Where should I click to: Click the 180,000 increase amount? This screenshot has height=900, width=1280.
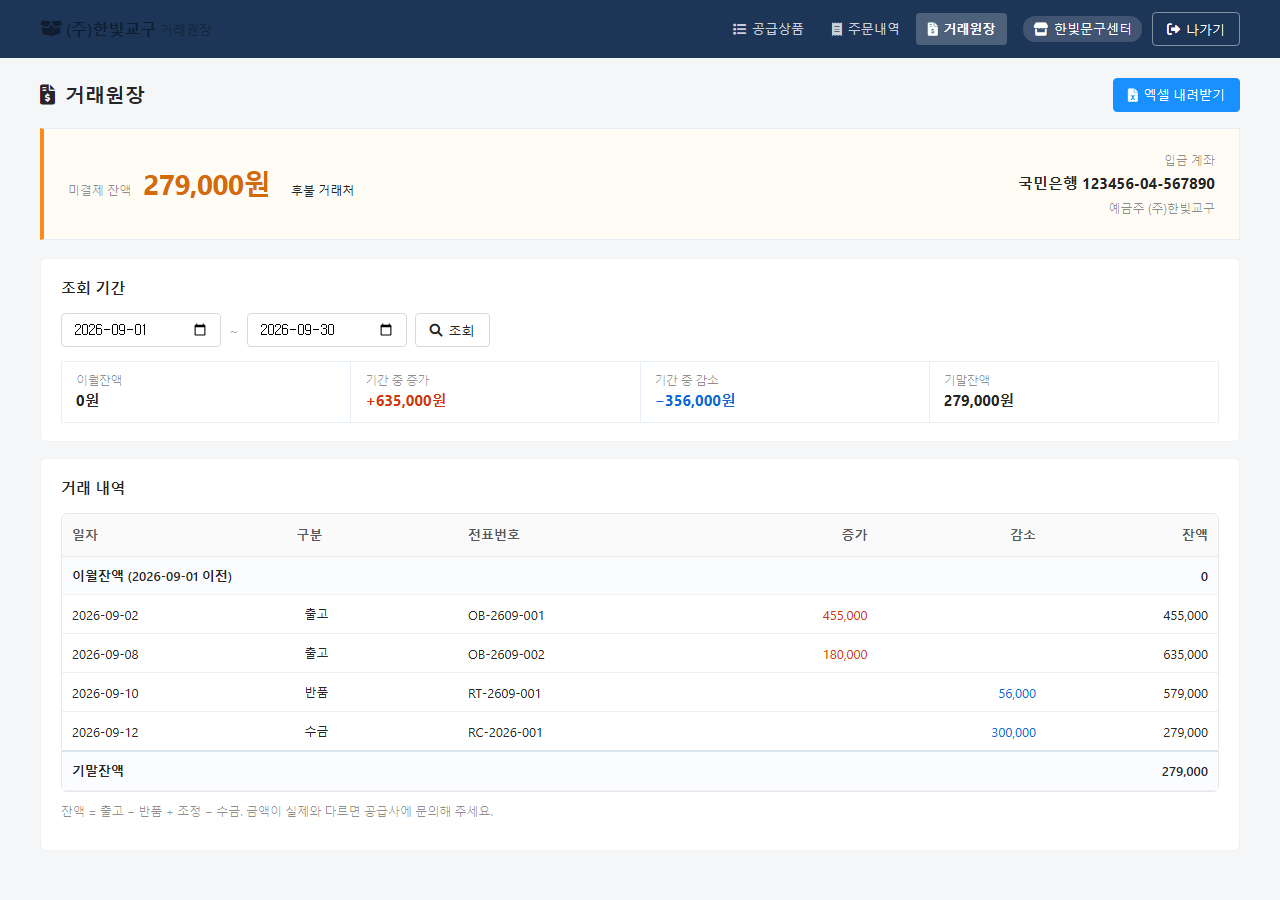845,654
